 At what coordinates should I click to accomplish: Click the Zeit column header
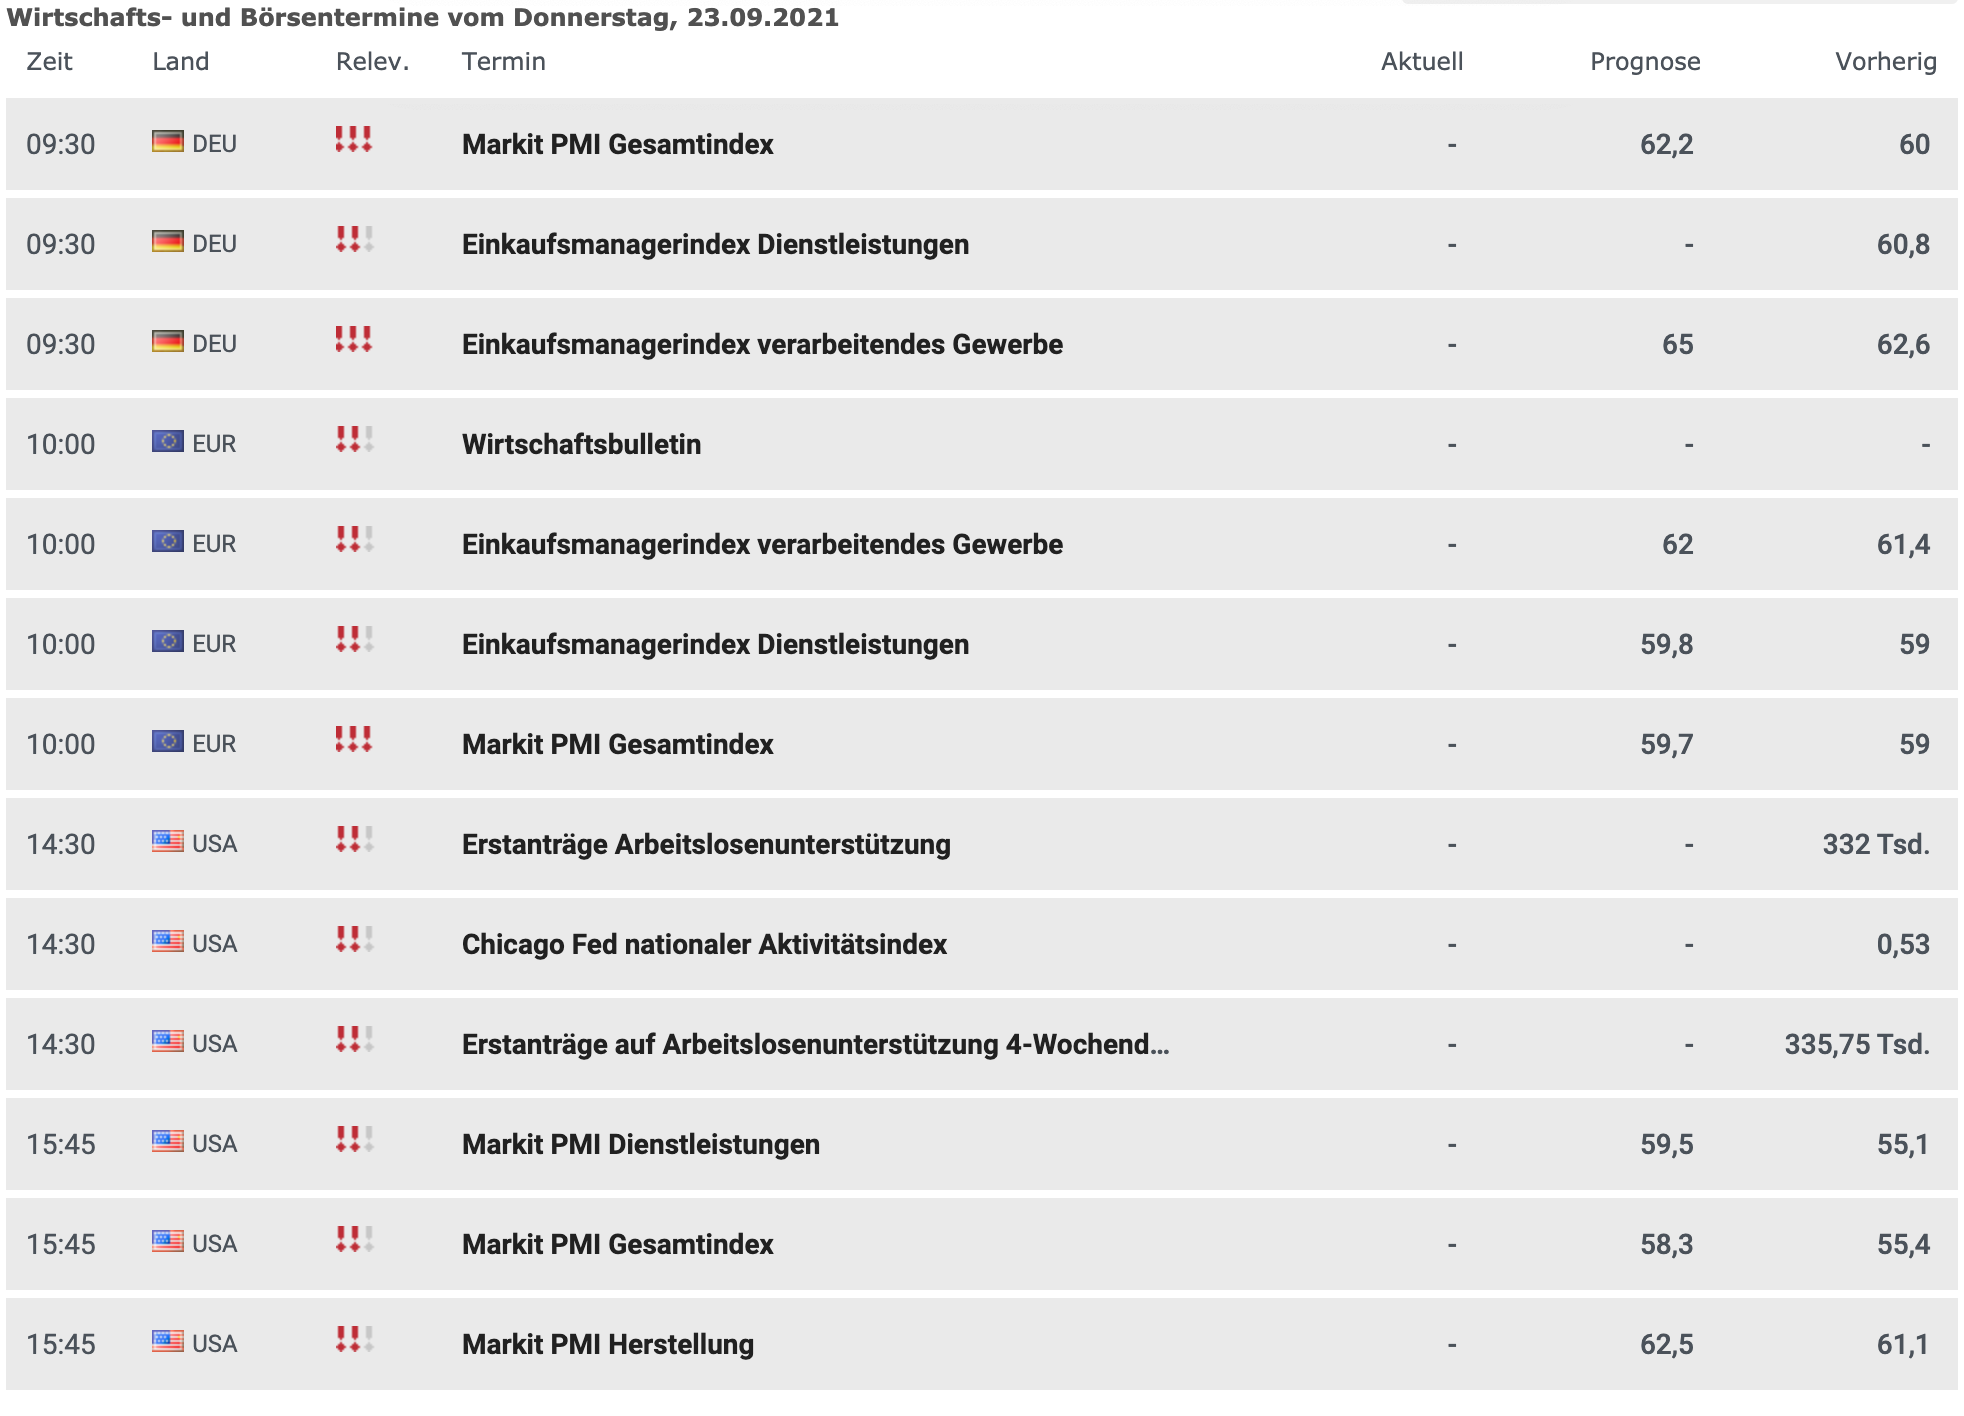(x=49, y=61)
